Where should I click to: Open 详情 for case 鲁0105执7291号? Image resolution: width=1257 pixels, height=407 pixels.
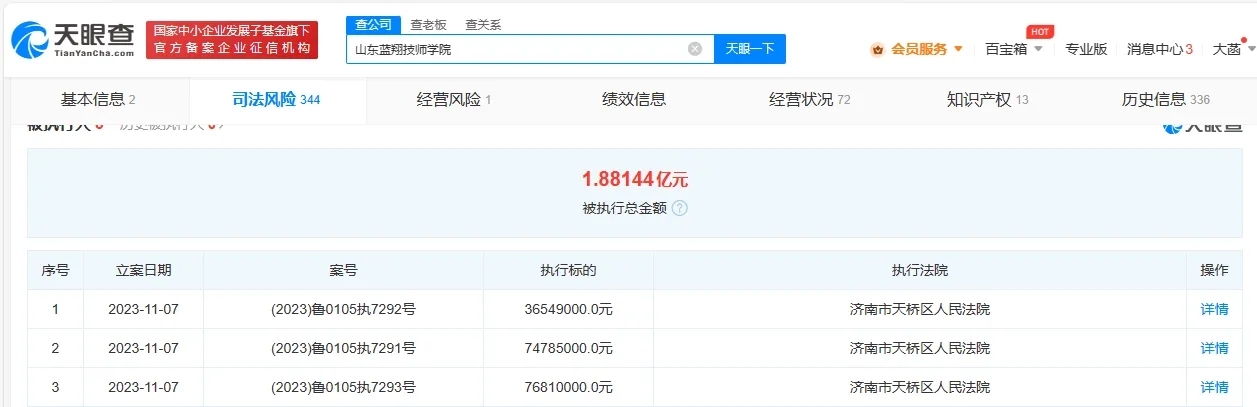coord(1214,348)
